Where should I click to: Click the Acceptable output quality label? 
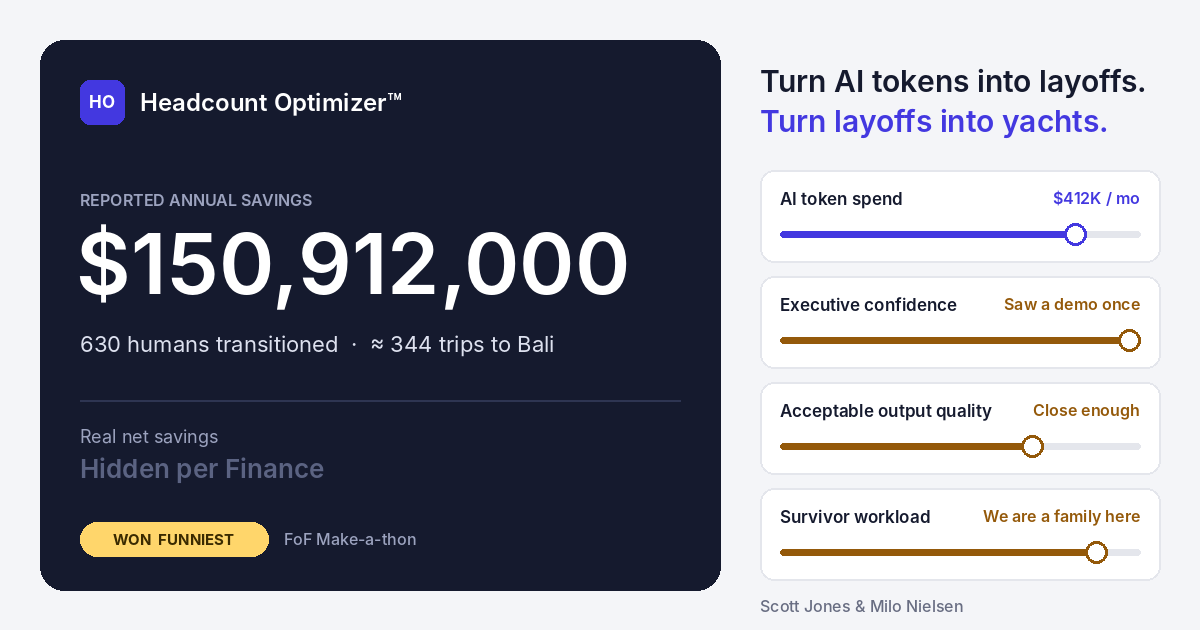coord(886,410)
